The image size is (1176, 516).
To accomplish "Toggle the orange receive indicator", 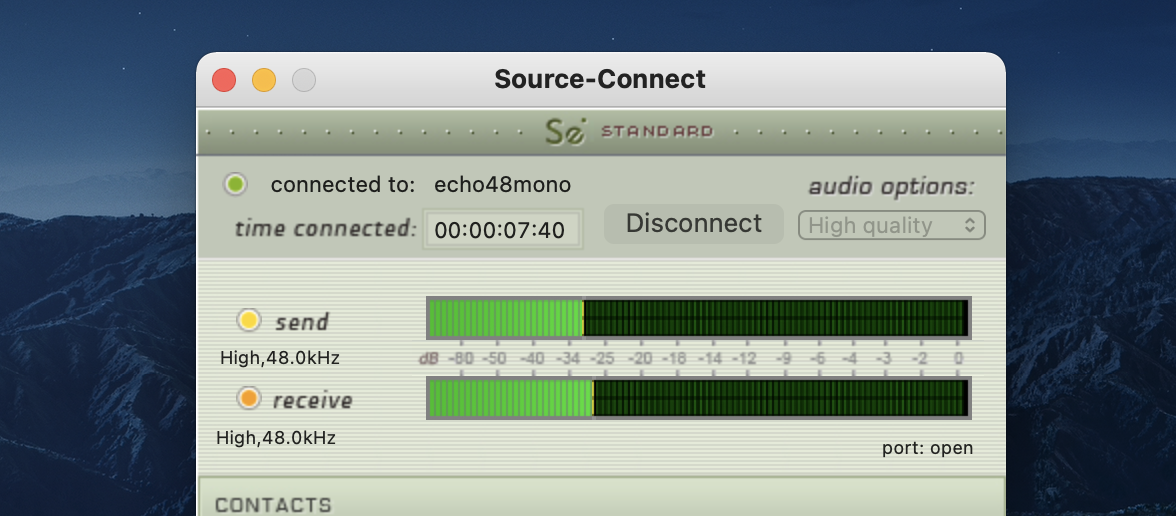I will click(x=248, y=399).
